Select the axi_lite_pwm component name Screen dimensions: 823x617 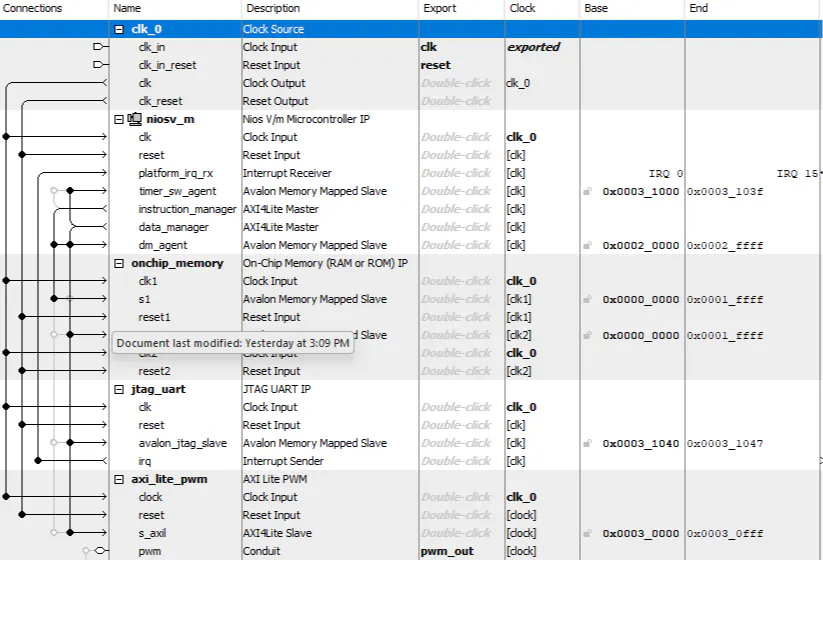point(169,480)
